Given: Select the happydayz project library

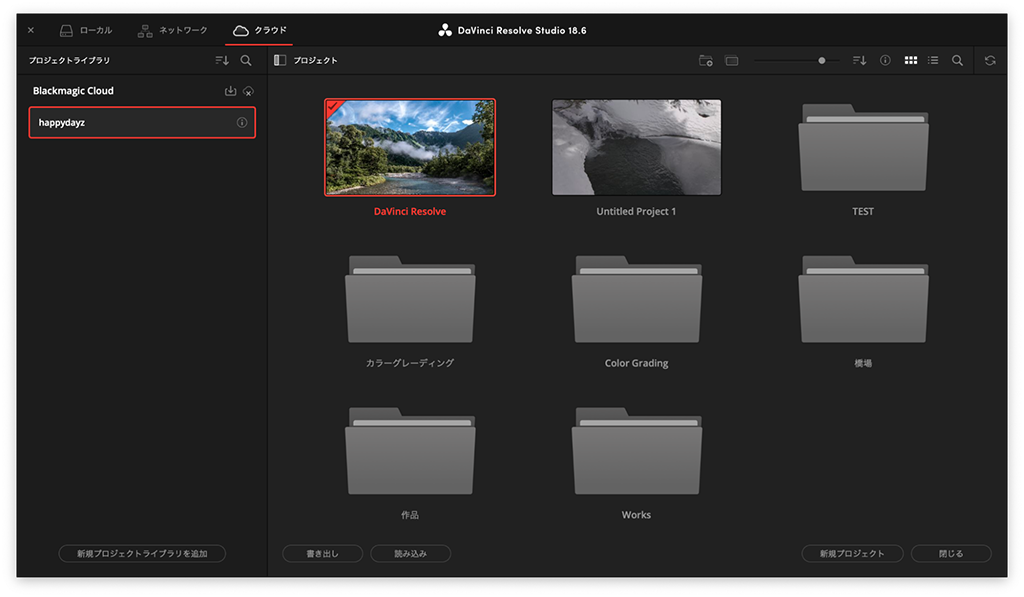Looking at the screenshot, I should point(142,123).
